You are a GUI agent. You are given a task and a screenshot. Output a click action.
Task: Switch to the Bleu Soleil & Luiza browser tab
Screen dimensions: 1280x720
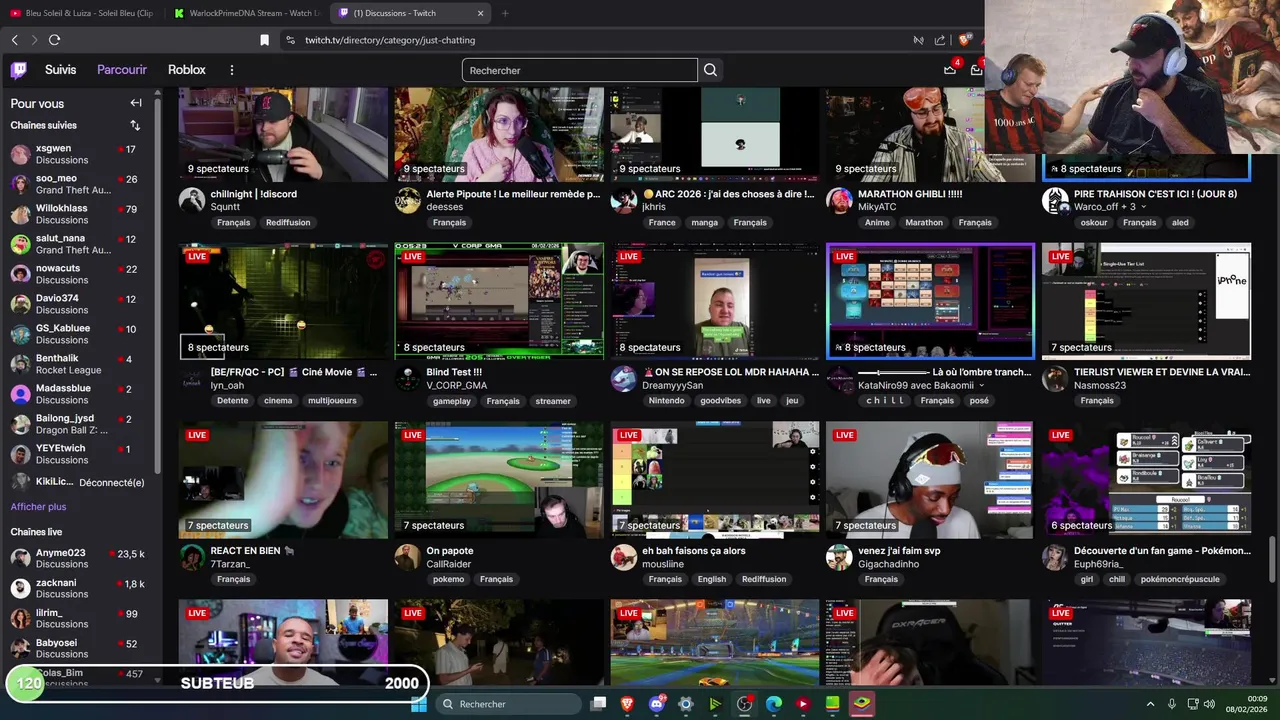[81, 13]
